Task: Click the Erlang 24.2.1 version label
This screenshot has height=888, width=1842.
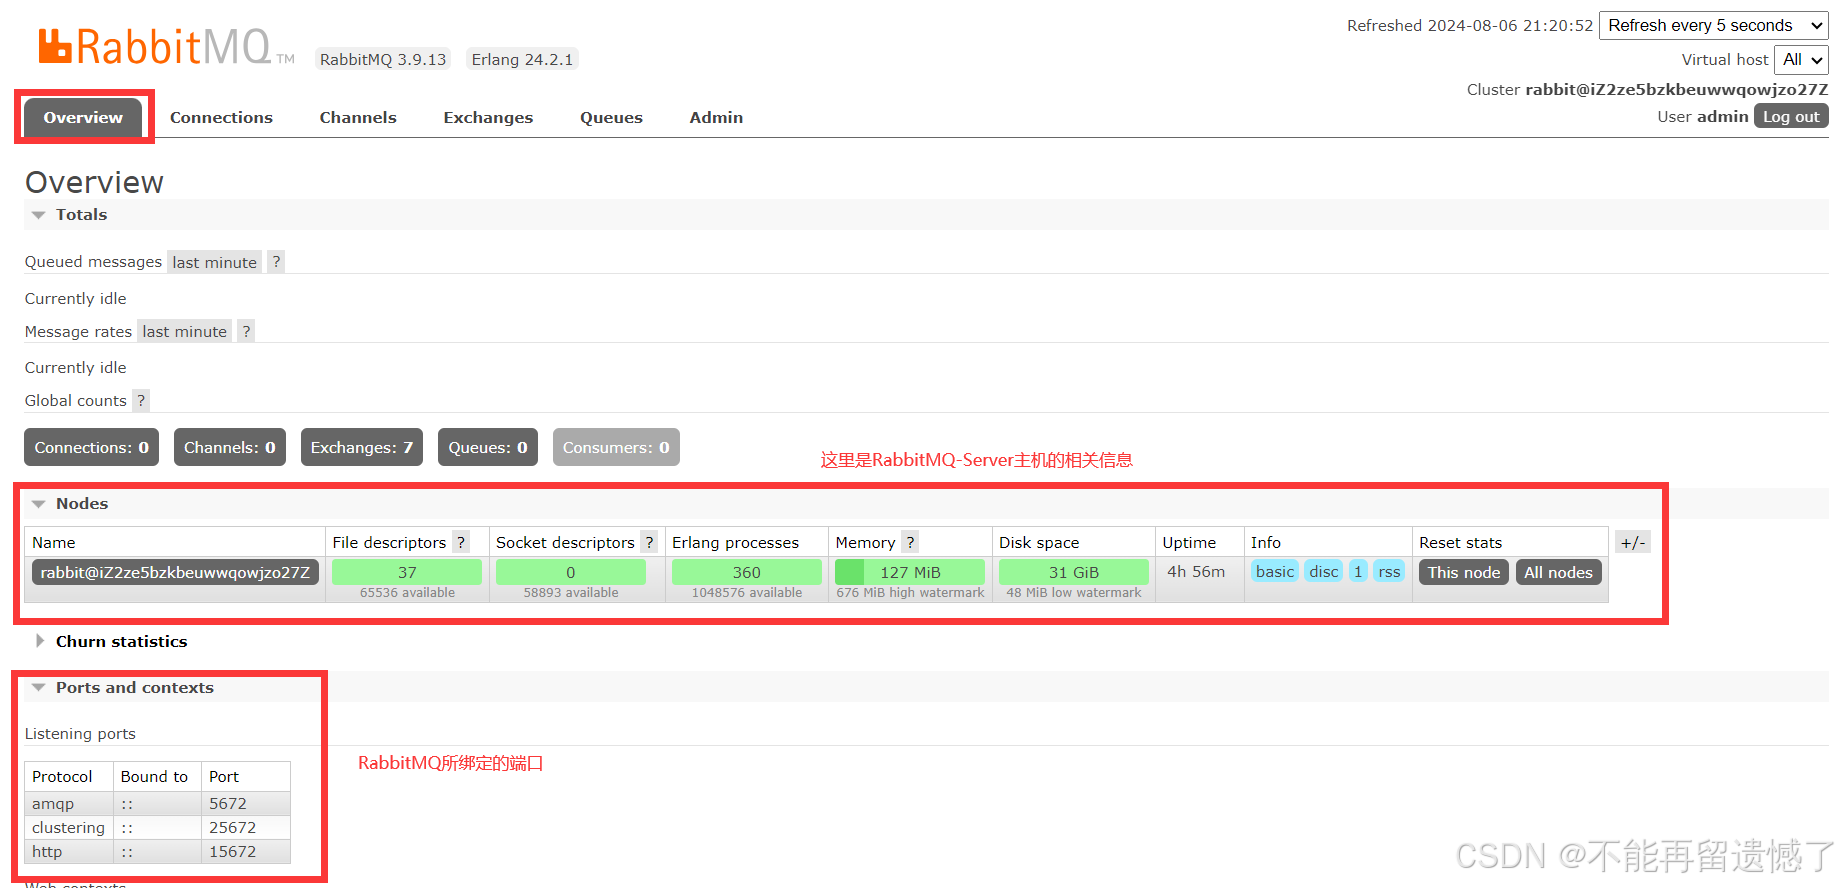Action: pyautogui.click(x=522, y=59)
